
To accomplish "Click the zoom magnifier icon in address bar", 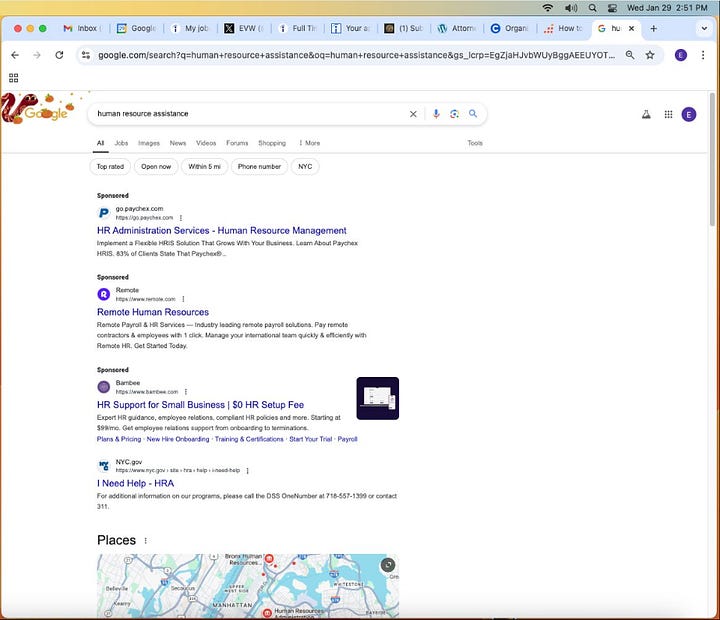I will pos(630,55).
